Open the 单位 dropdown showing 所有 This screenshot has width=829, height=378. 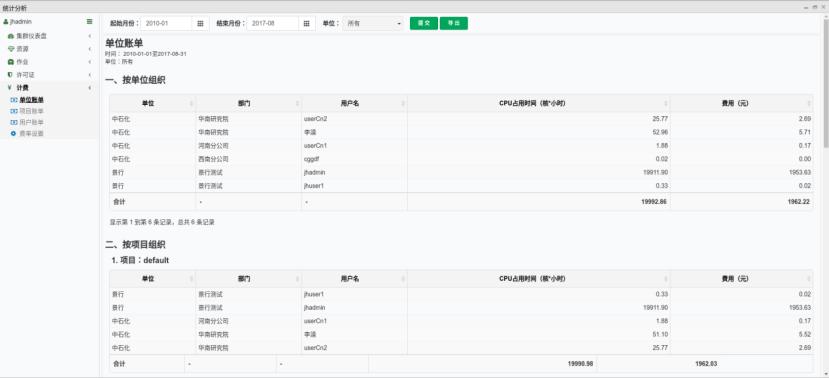pos(373,23)
